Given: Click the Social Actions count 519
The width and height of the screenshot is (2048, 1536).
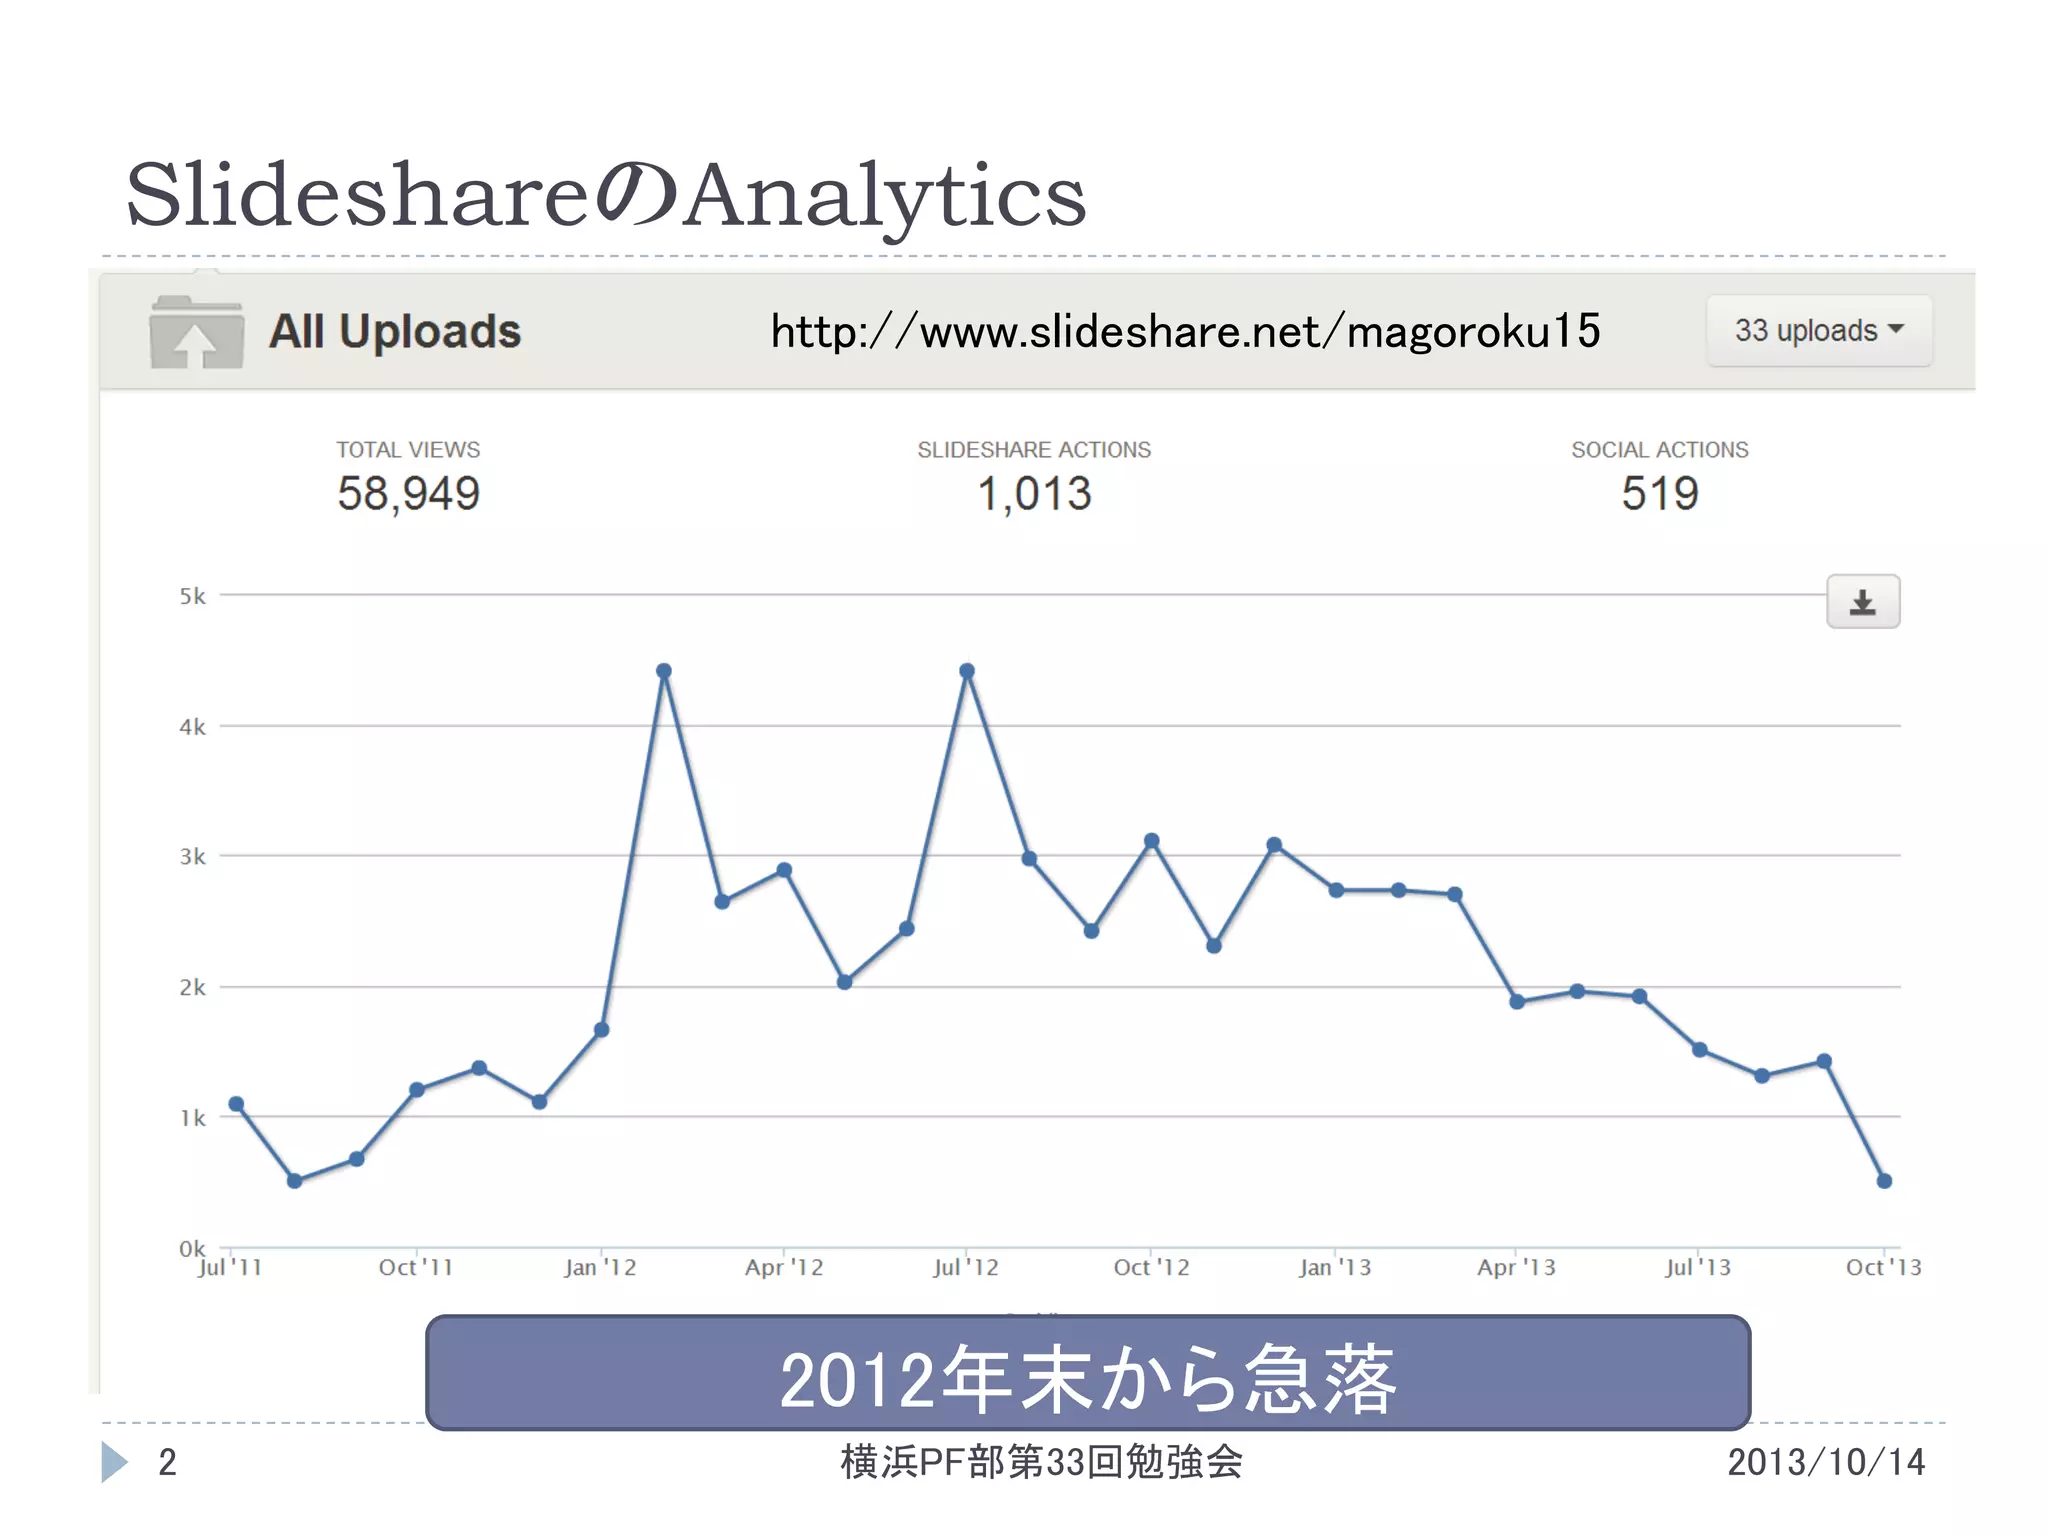Looking at the screenshot, I should click(1659, 494).
